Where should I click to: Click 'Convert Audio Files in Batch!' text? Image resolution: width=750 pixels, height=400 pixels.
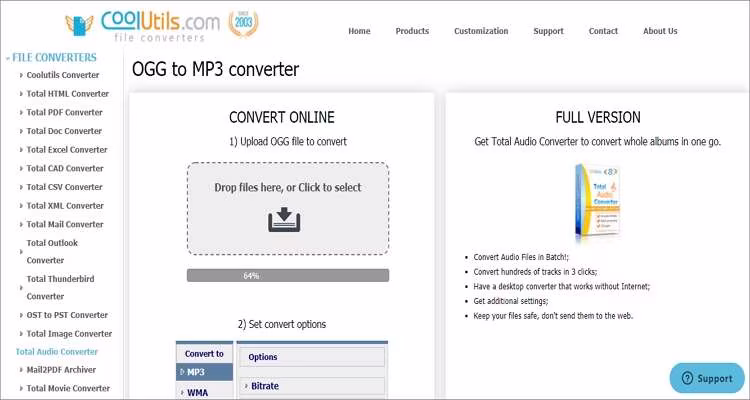(521, 257)
